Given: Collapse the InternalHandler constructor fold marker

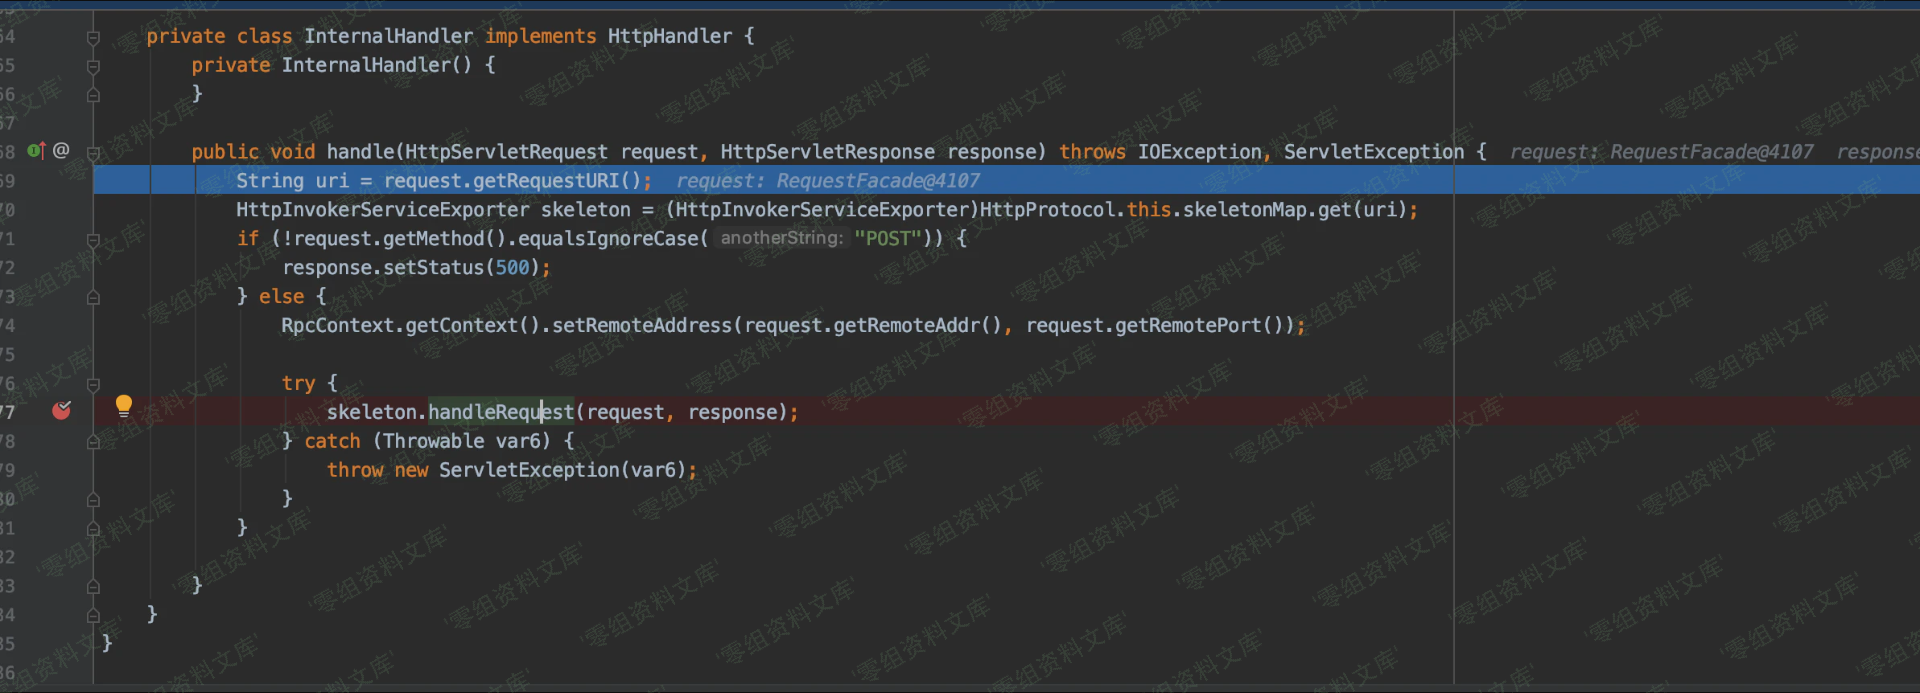Looking at the screenshot, I should 93,66.
